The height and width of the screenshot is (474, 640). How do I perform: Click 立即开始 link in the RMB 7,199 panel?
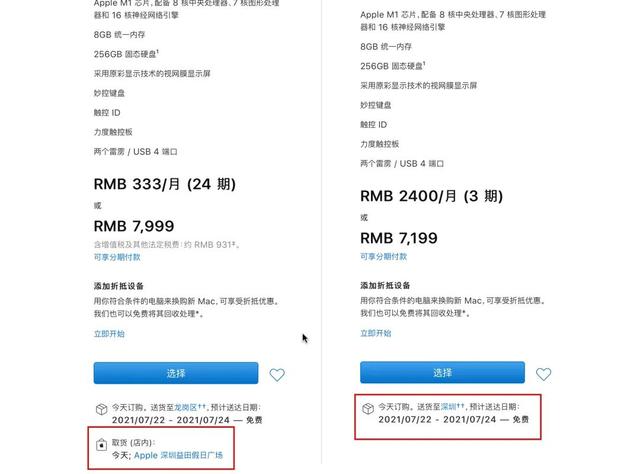(376, 333)
